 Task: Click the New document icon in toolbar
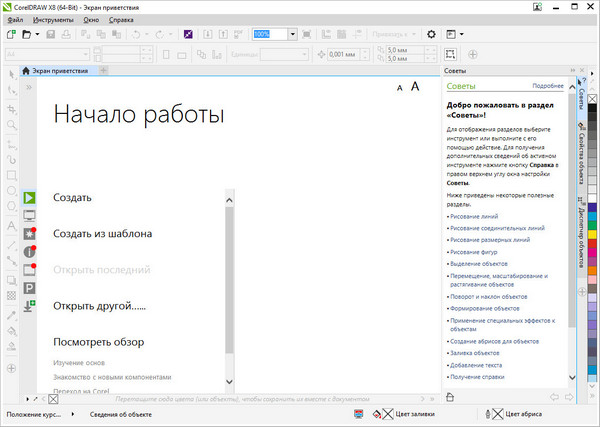(11, 33)
